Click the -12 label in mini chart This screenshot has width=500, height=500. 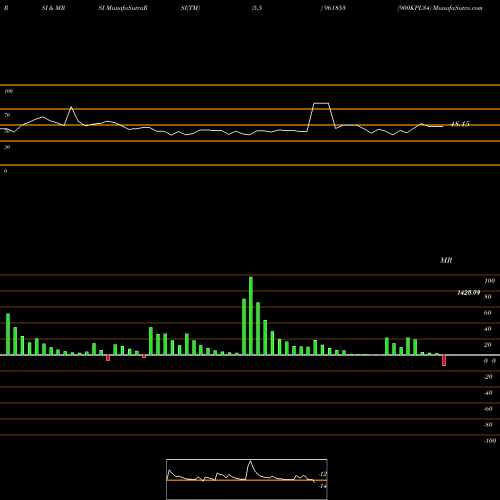[x=322, y=474]
